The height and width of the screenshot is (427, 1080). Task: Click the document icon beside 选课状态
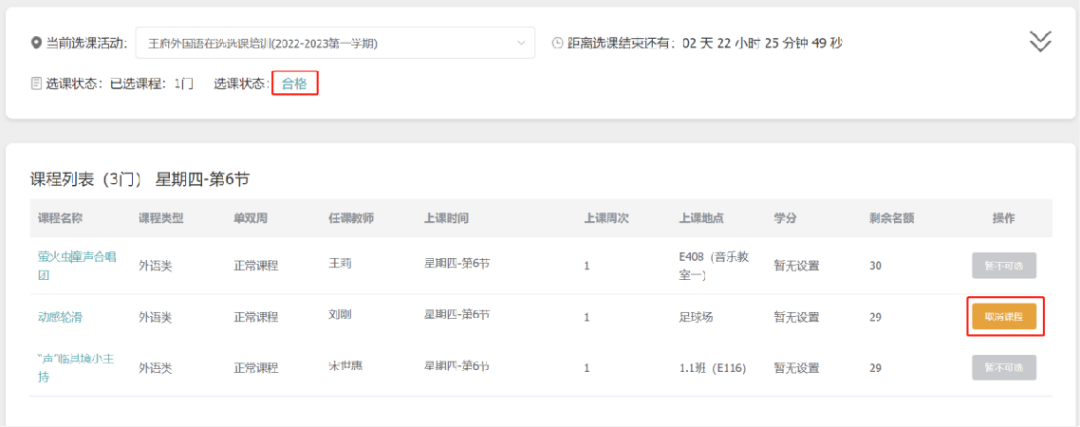point(37,84)
